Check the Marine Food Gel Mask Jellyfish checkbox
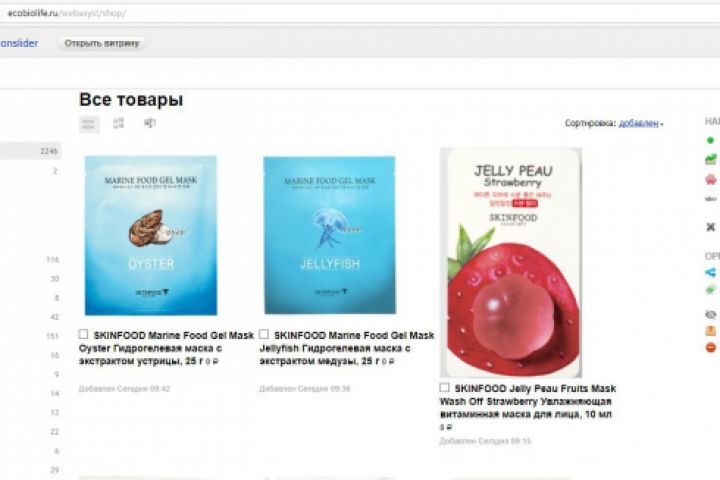 click(x=264, y=334)
